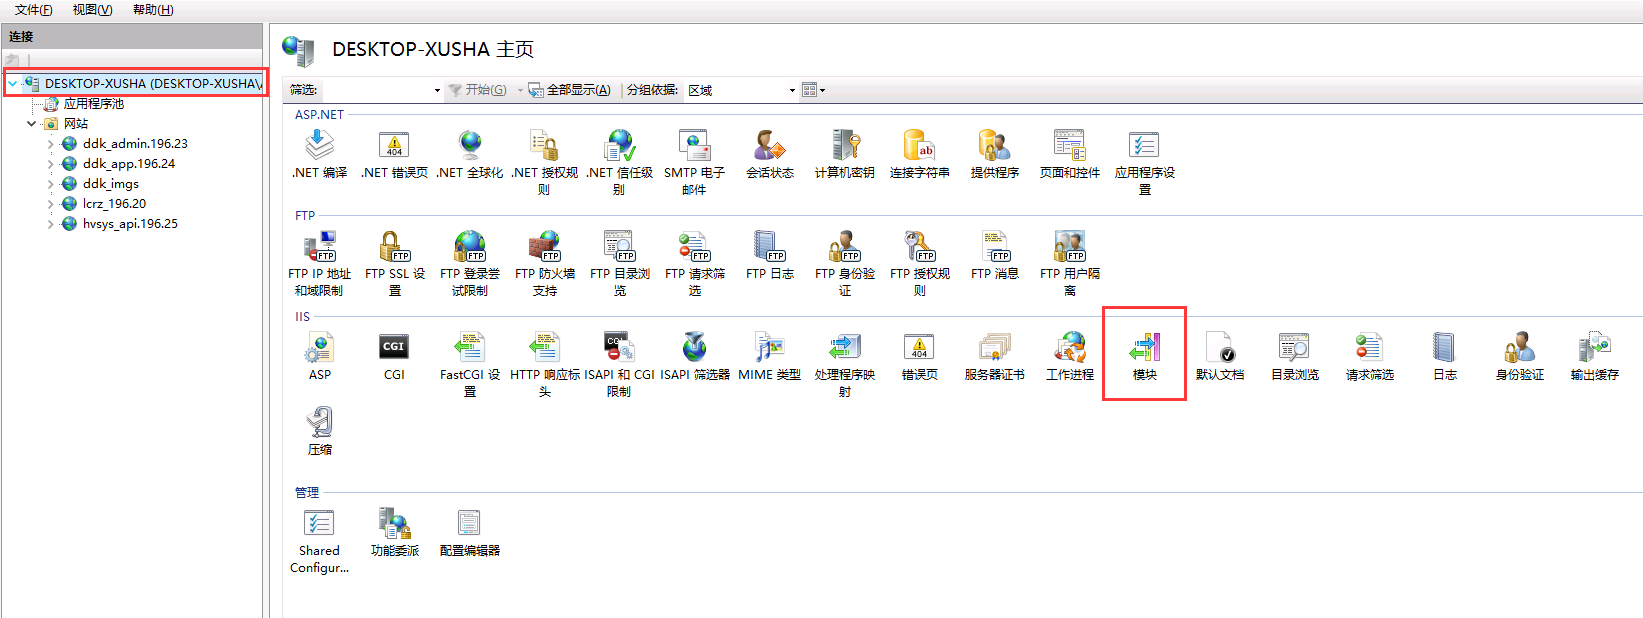Viewport: 1643px width, 618px height.
Task: Open the .NET 全球化 icon
Action: [470, 155]
